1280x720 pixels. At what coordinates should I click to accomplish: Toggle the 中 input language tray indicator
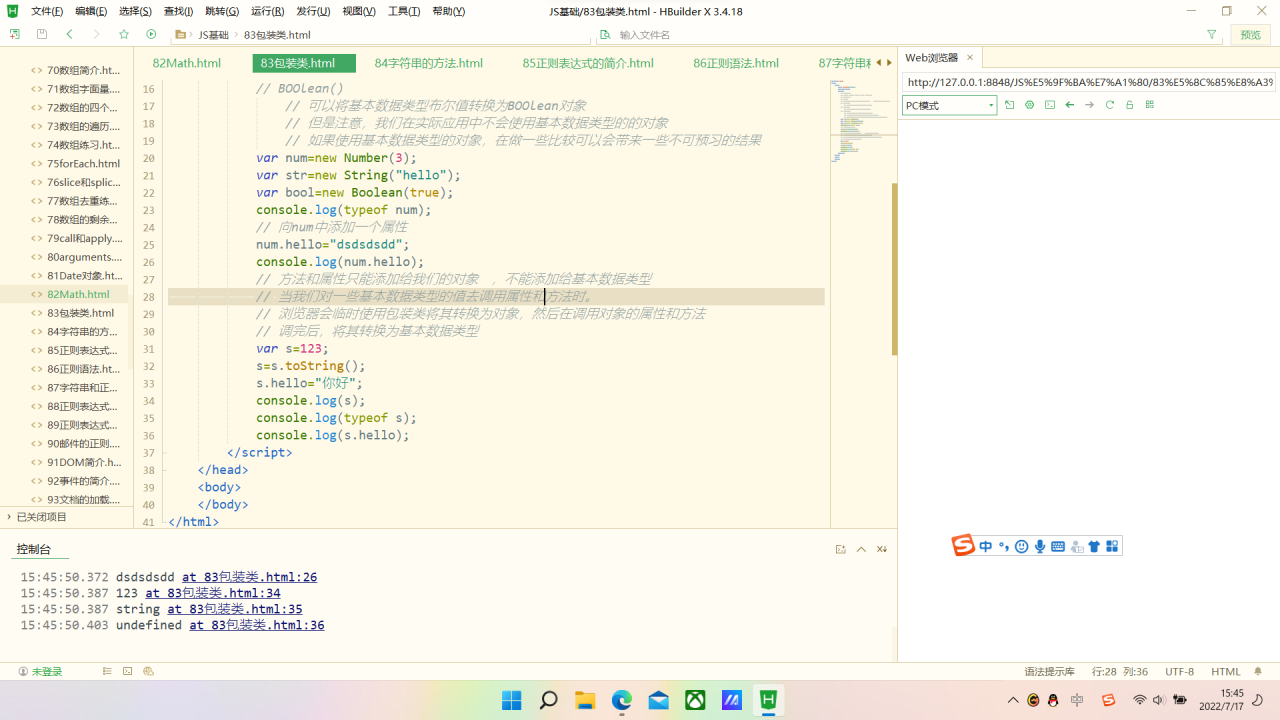tap(1077, 700)
